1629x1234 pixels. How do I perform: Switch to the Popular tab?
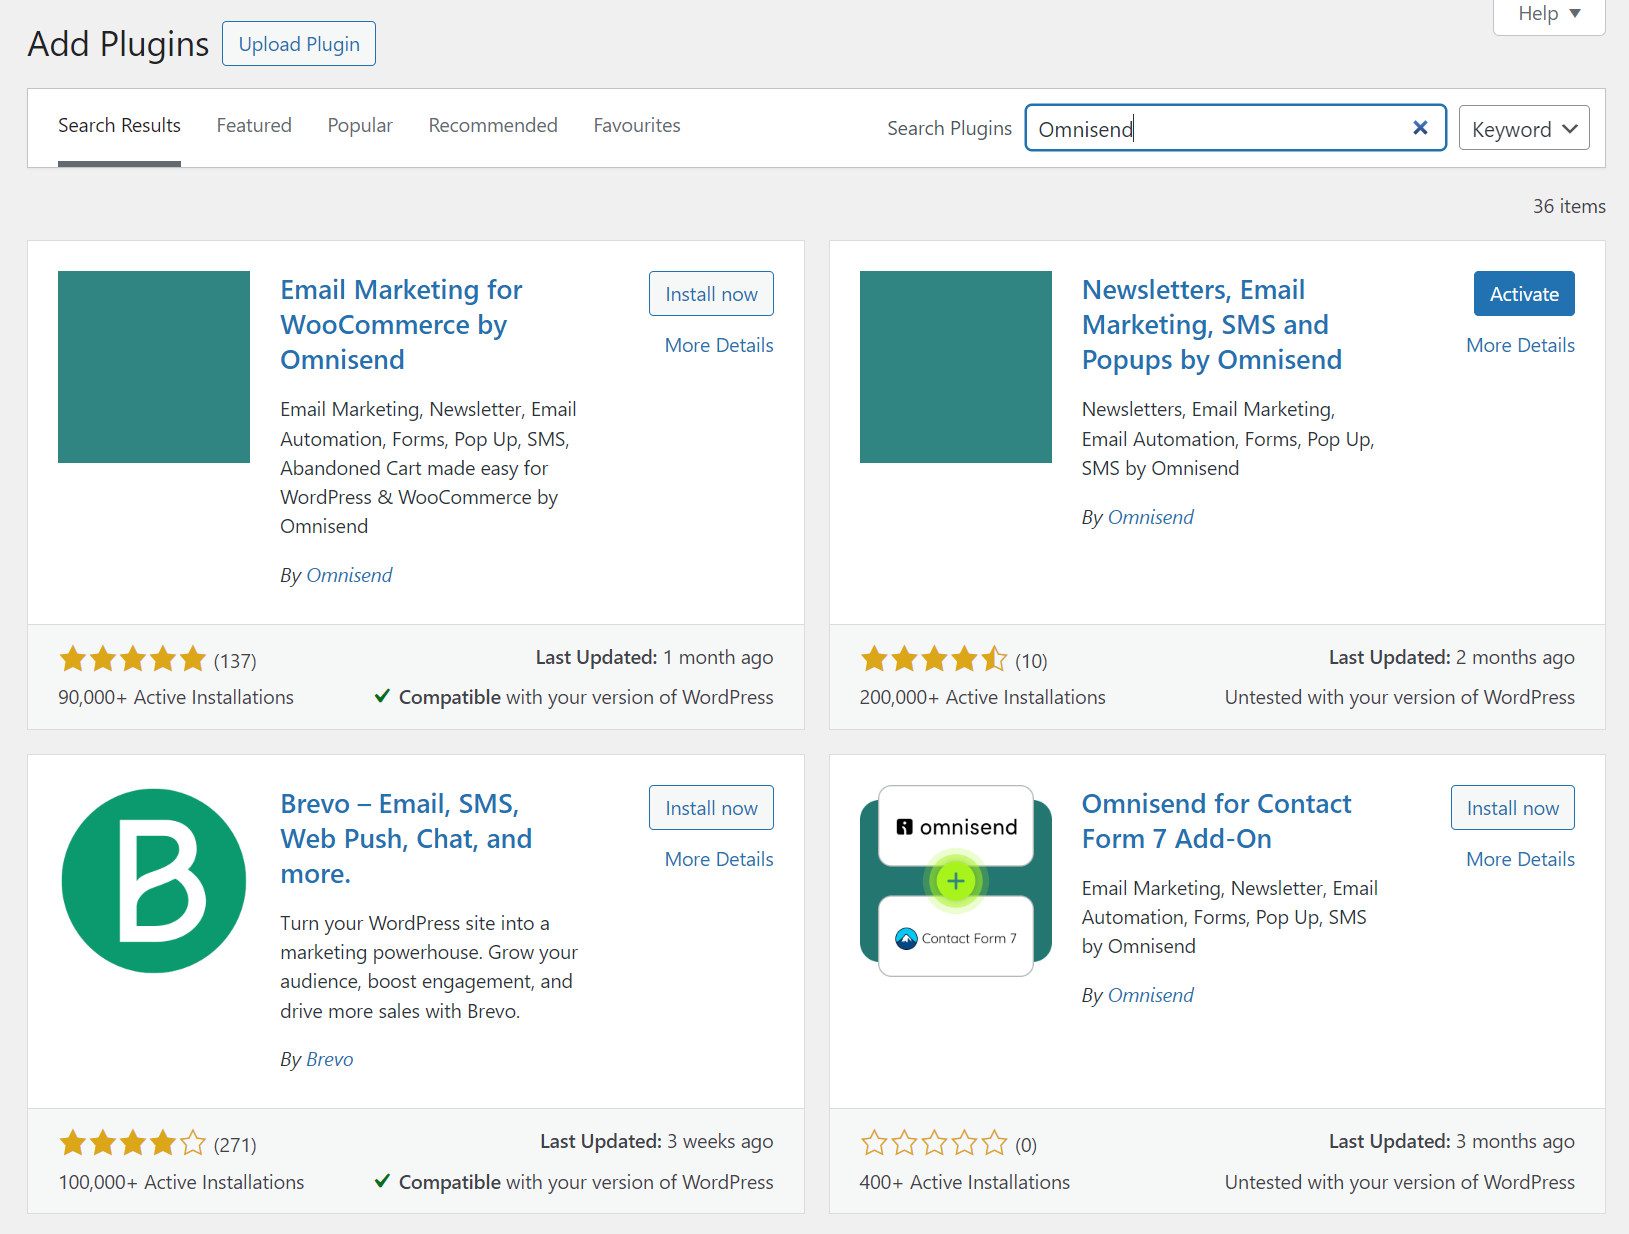pos(360,126)
